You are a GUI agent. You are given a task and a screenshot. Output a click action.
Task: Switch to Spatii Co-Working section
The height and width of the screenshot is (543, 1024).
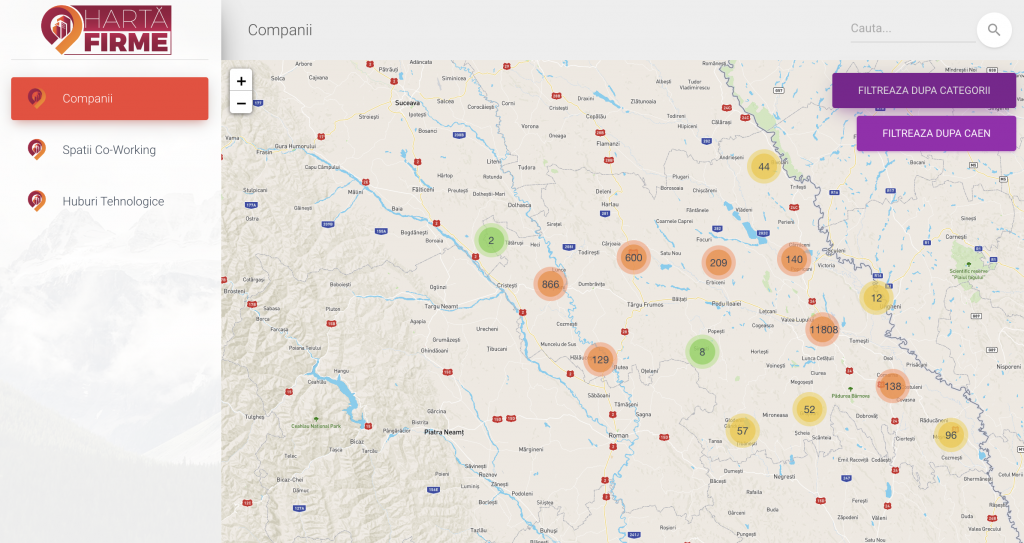109,150
